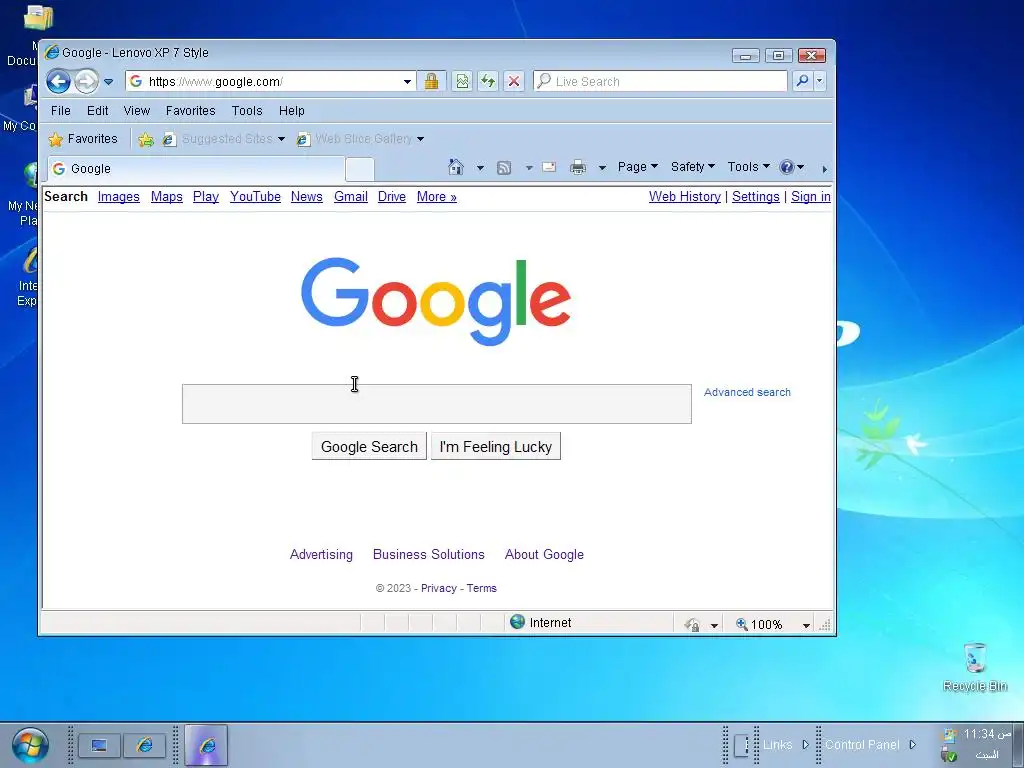Click the Read Mail envelope icon
This screenshot has height=768, width=1024.
click(x=549, y=167)
